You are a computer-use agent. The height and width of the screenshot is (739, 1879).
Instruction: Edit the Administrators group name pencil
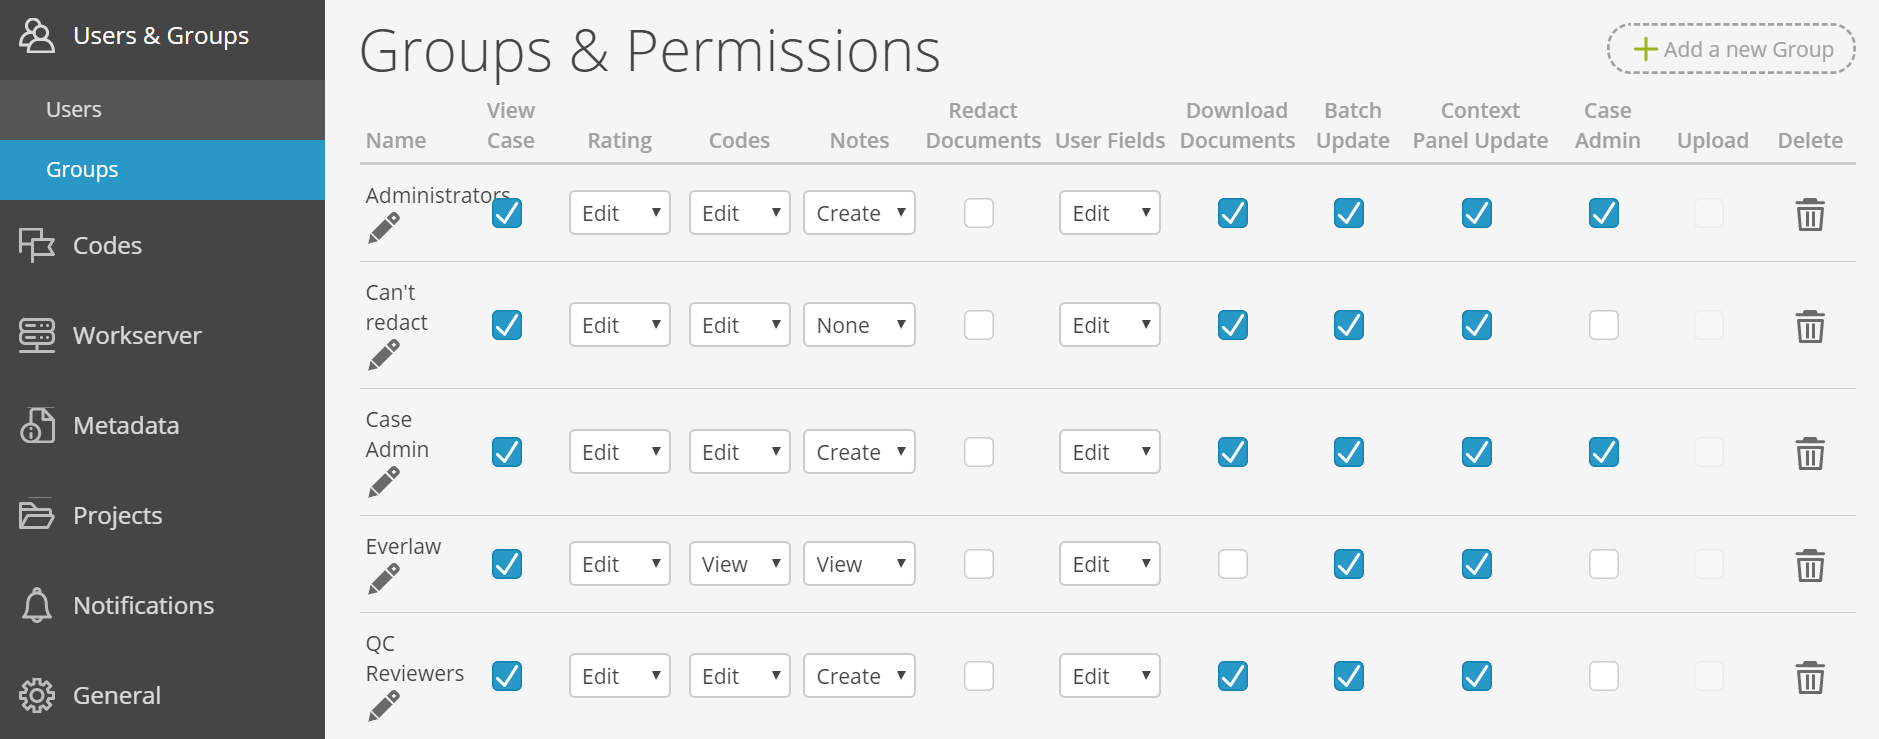[384, 228]
